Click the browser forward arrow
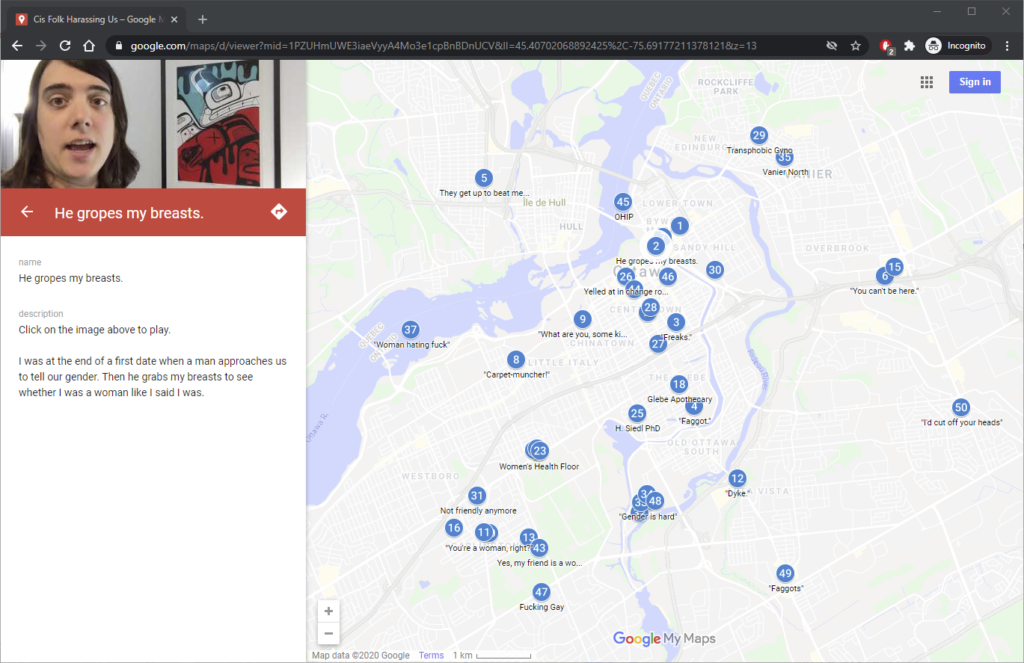 [x=40, y=46]
